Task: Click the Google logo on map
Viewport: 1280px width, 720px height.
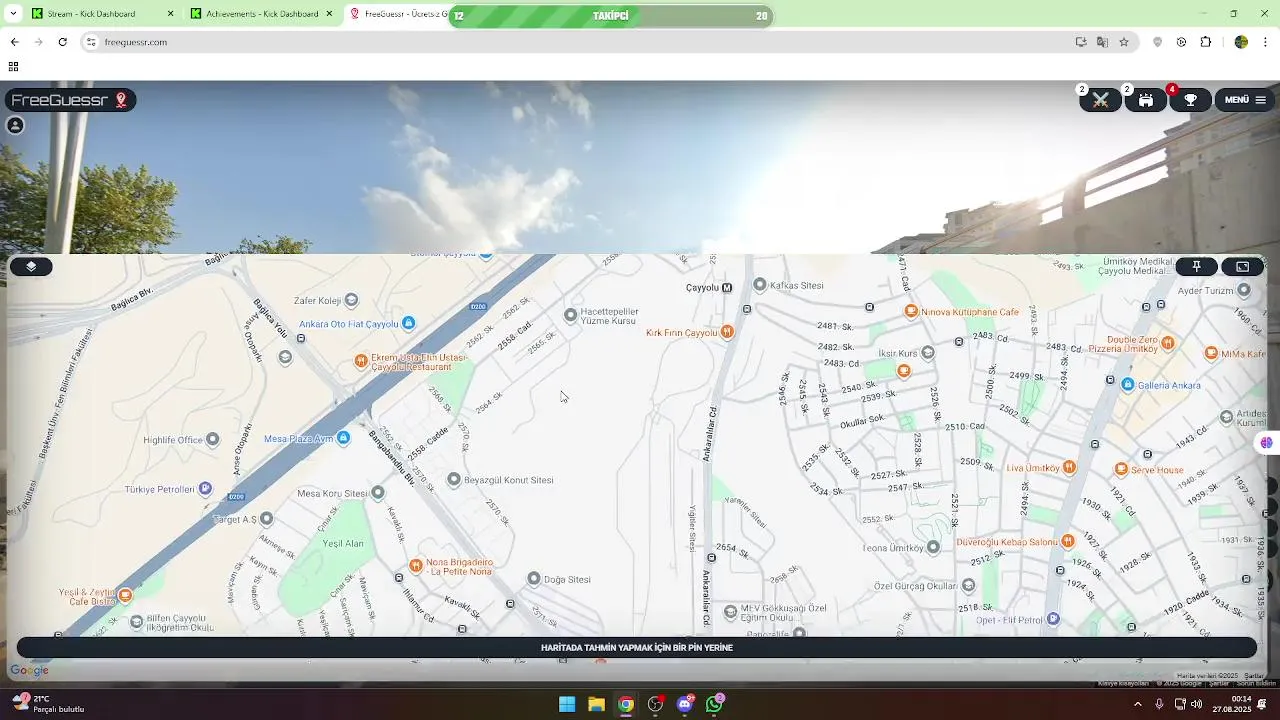Action: pyautogui.click(x=29, y=670)
